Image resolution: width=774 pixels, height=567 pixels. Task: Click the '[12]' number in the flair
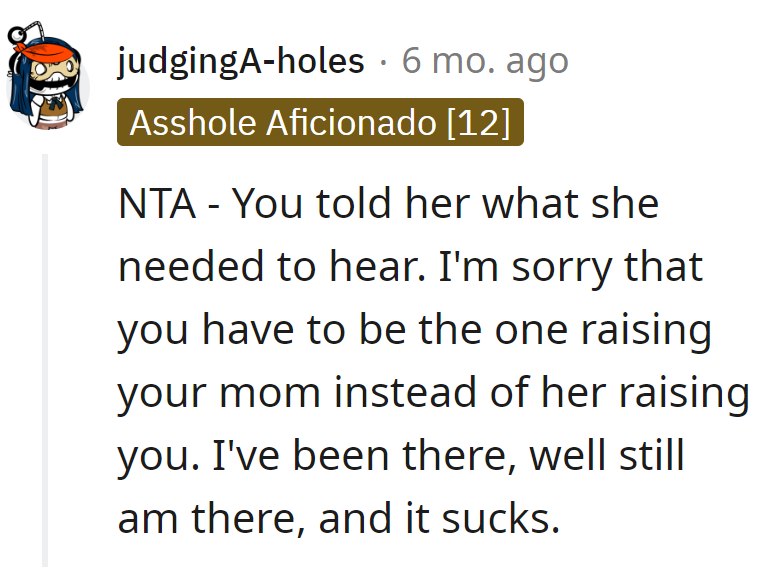pos(478,122)
